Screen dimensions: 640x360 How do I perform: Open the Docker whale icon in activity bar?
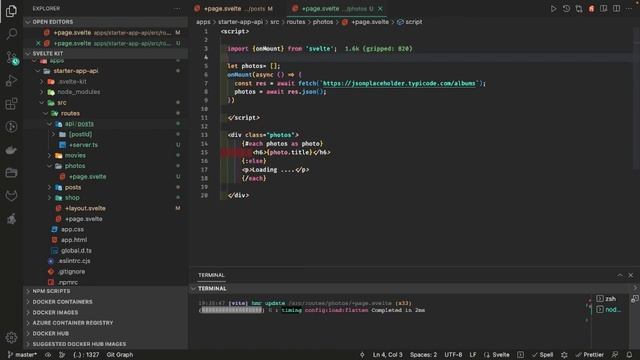point(11,150)
